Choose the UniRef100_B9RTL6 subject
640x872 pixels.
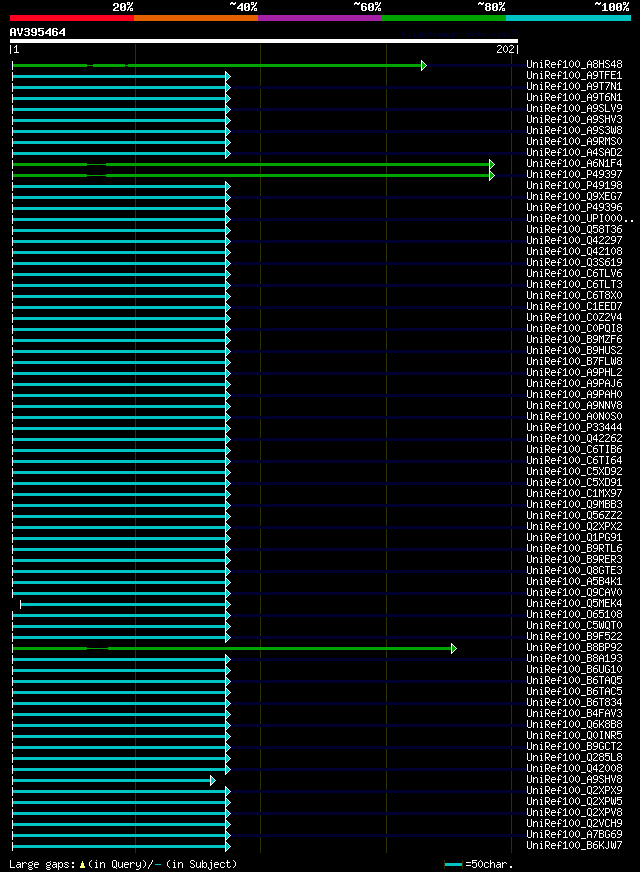coord(574,549)
